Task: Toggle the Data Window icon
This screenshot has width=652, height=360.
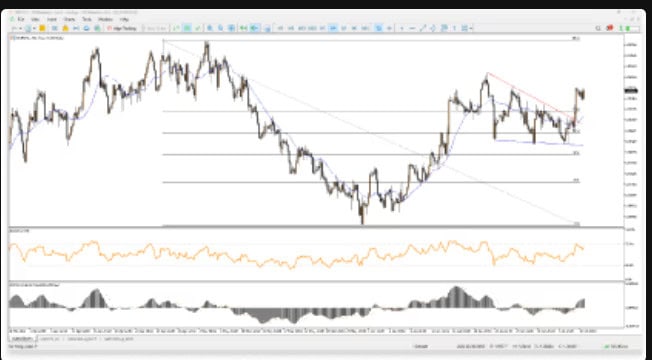Action: coord(54,28)
